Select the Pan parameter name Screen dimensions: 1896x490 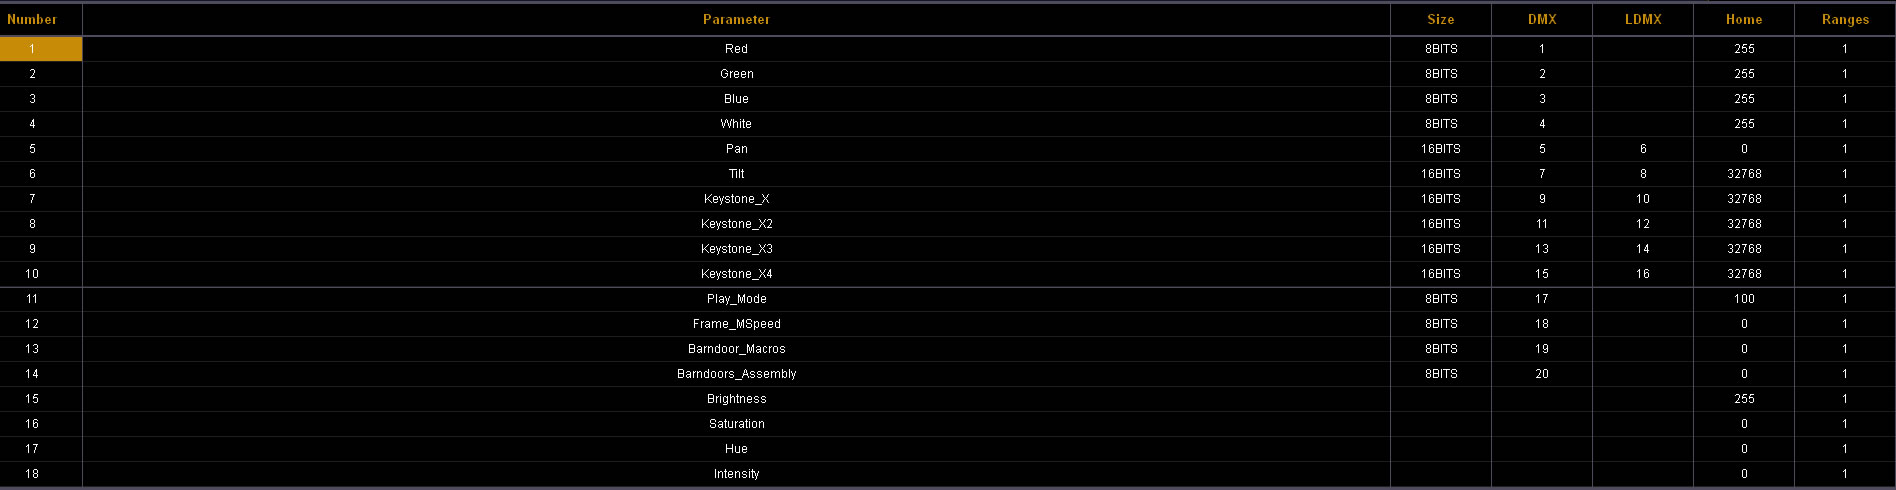[x=736, y=149]
